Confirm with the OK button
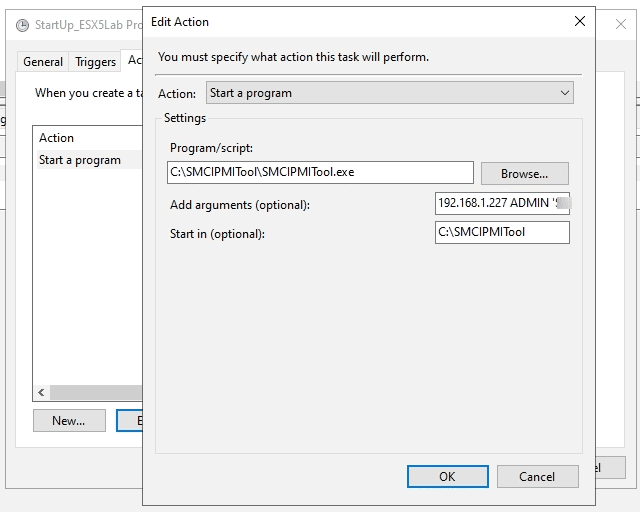Screen dimensions: 640x512 coord(447,477)
